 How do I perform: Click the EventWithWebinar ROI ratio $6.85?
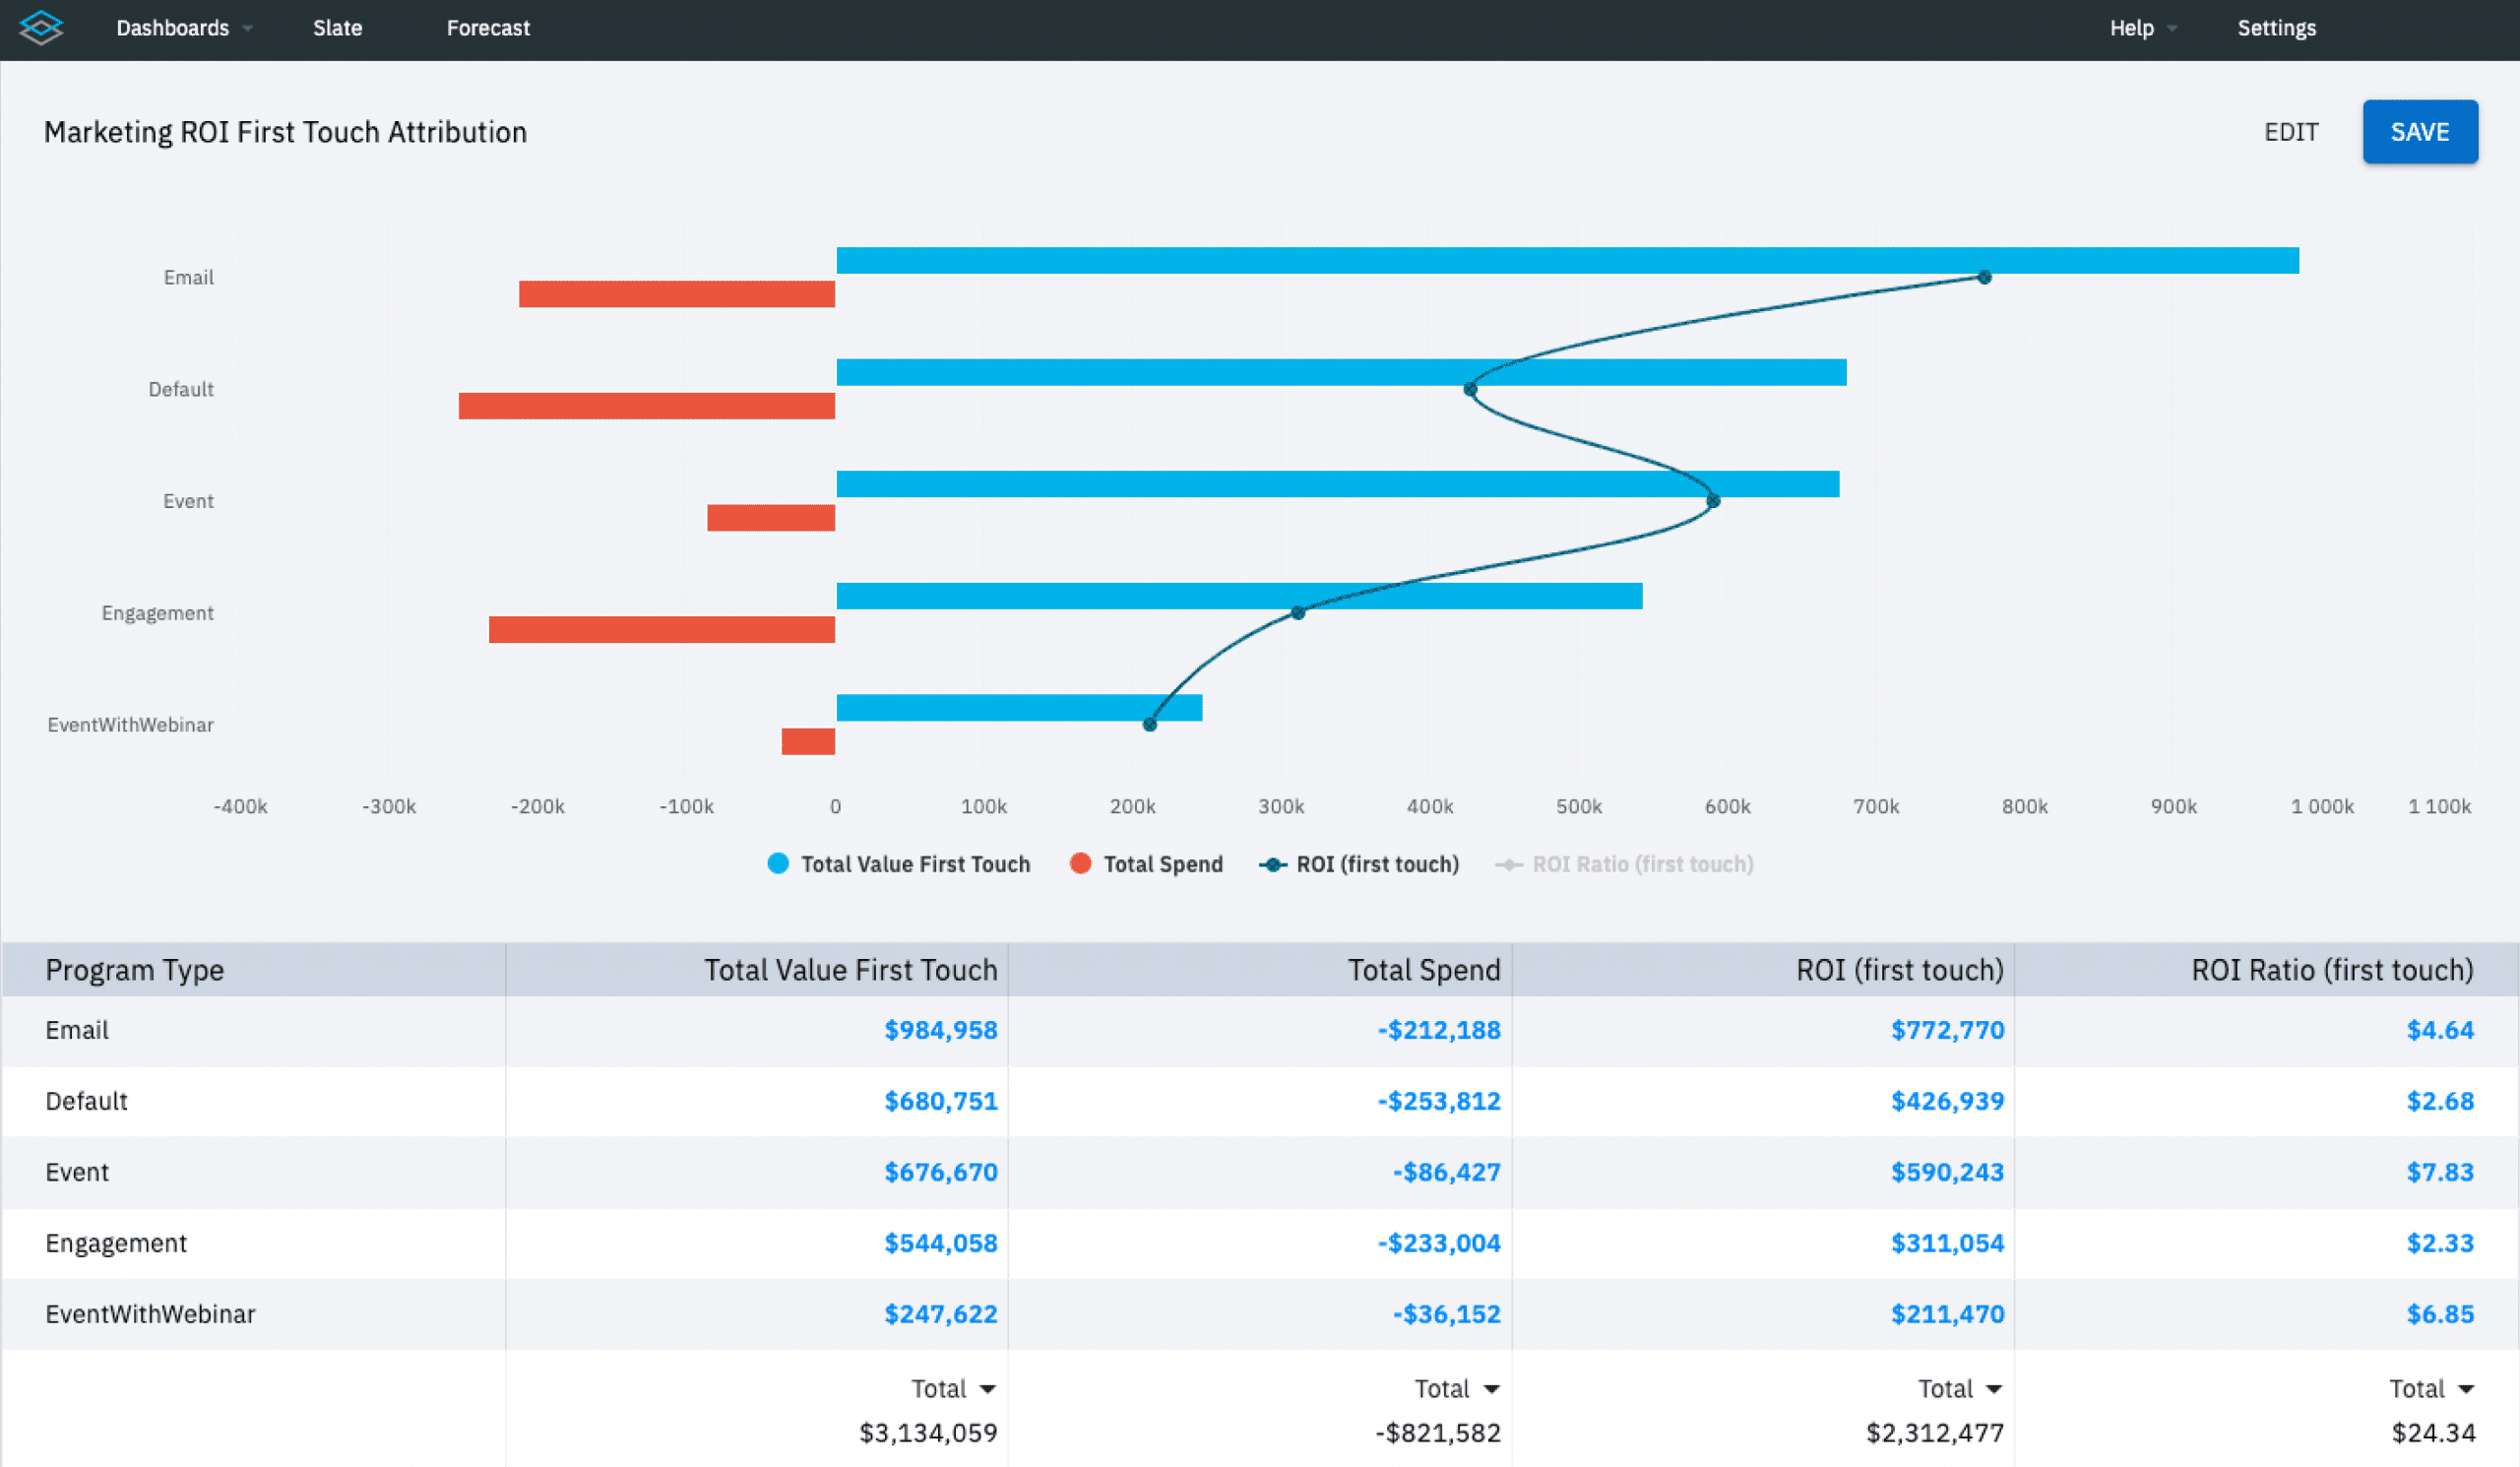[2440, 1314]
